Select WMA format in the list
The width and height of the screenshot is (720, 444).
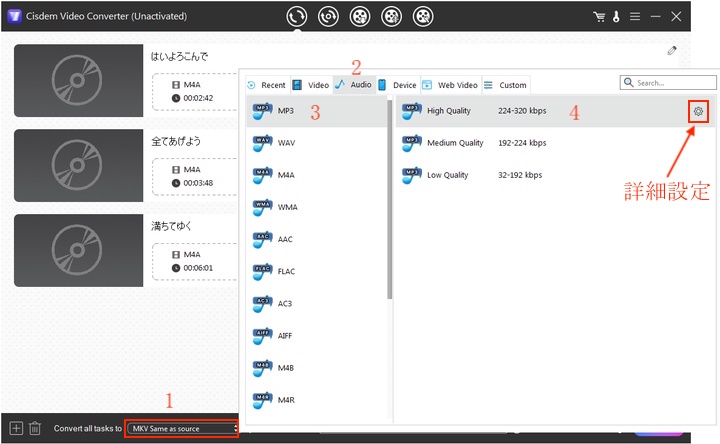tap(317, 207)
